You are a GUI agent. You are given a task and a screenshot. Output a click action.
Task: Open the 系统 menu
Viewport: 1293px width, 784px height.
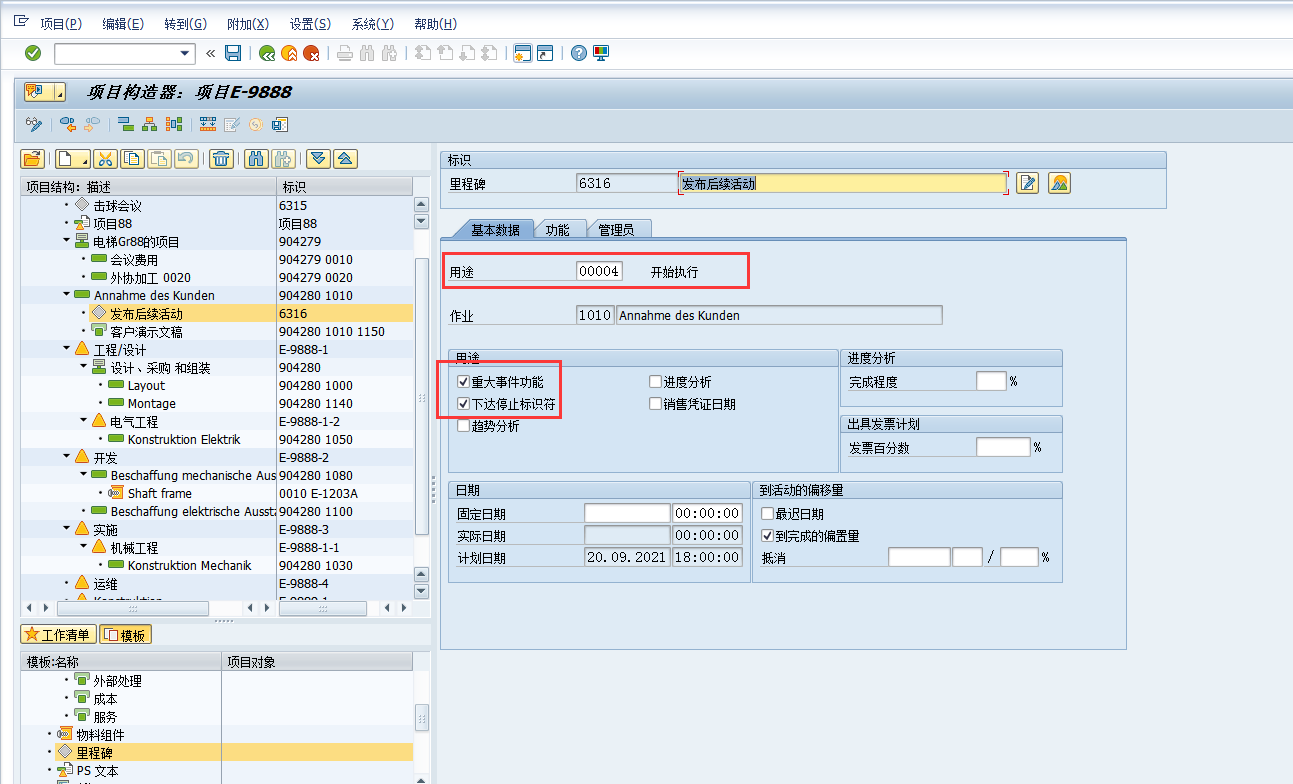[x=371, y=23]
